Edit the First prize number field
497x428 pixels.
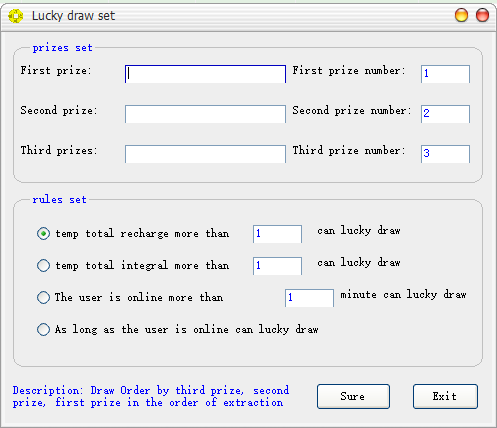point(445,74)
